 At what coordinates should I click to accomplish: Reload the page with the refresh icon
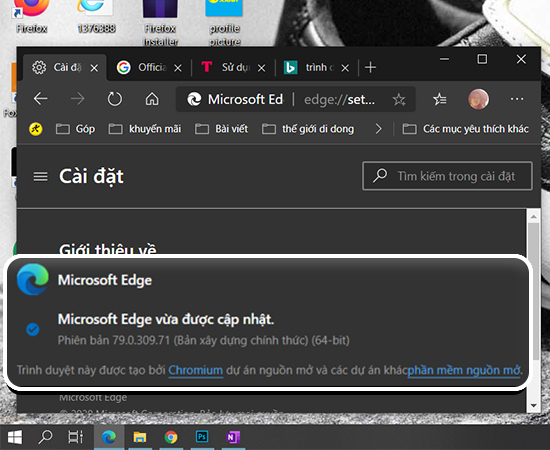(x=115, y=99)
